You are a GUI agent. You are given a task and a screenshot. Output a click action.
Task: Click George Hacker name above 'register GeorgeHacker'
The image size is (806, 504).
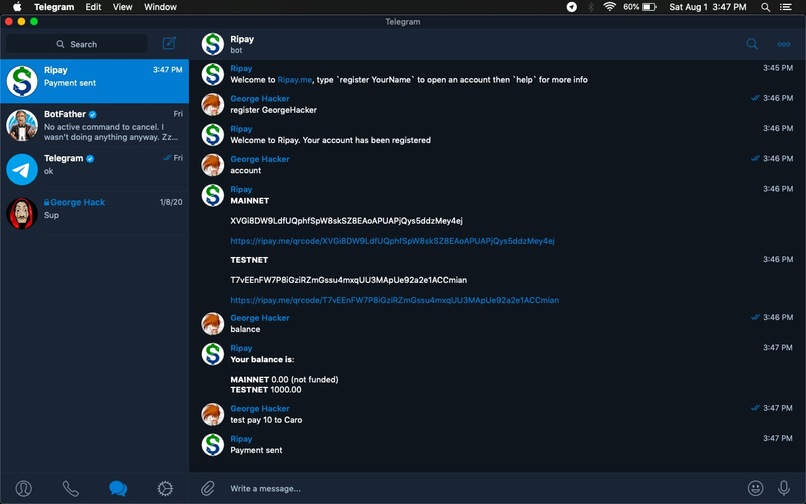pyautogui.click(x=260, y=98)
